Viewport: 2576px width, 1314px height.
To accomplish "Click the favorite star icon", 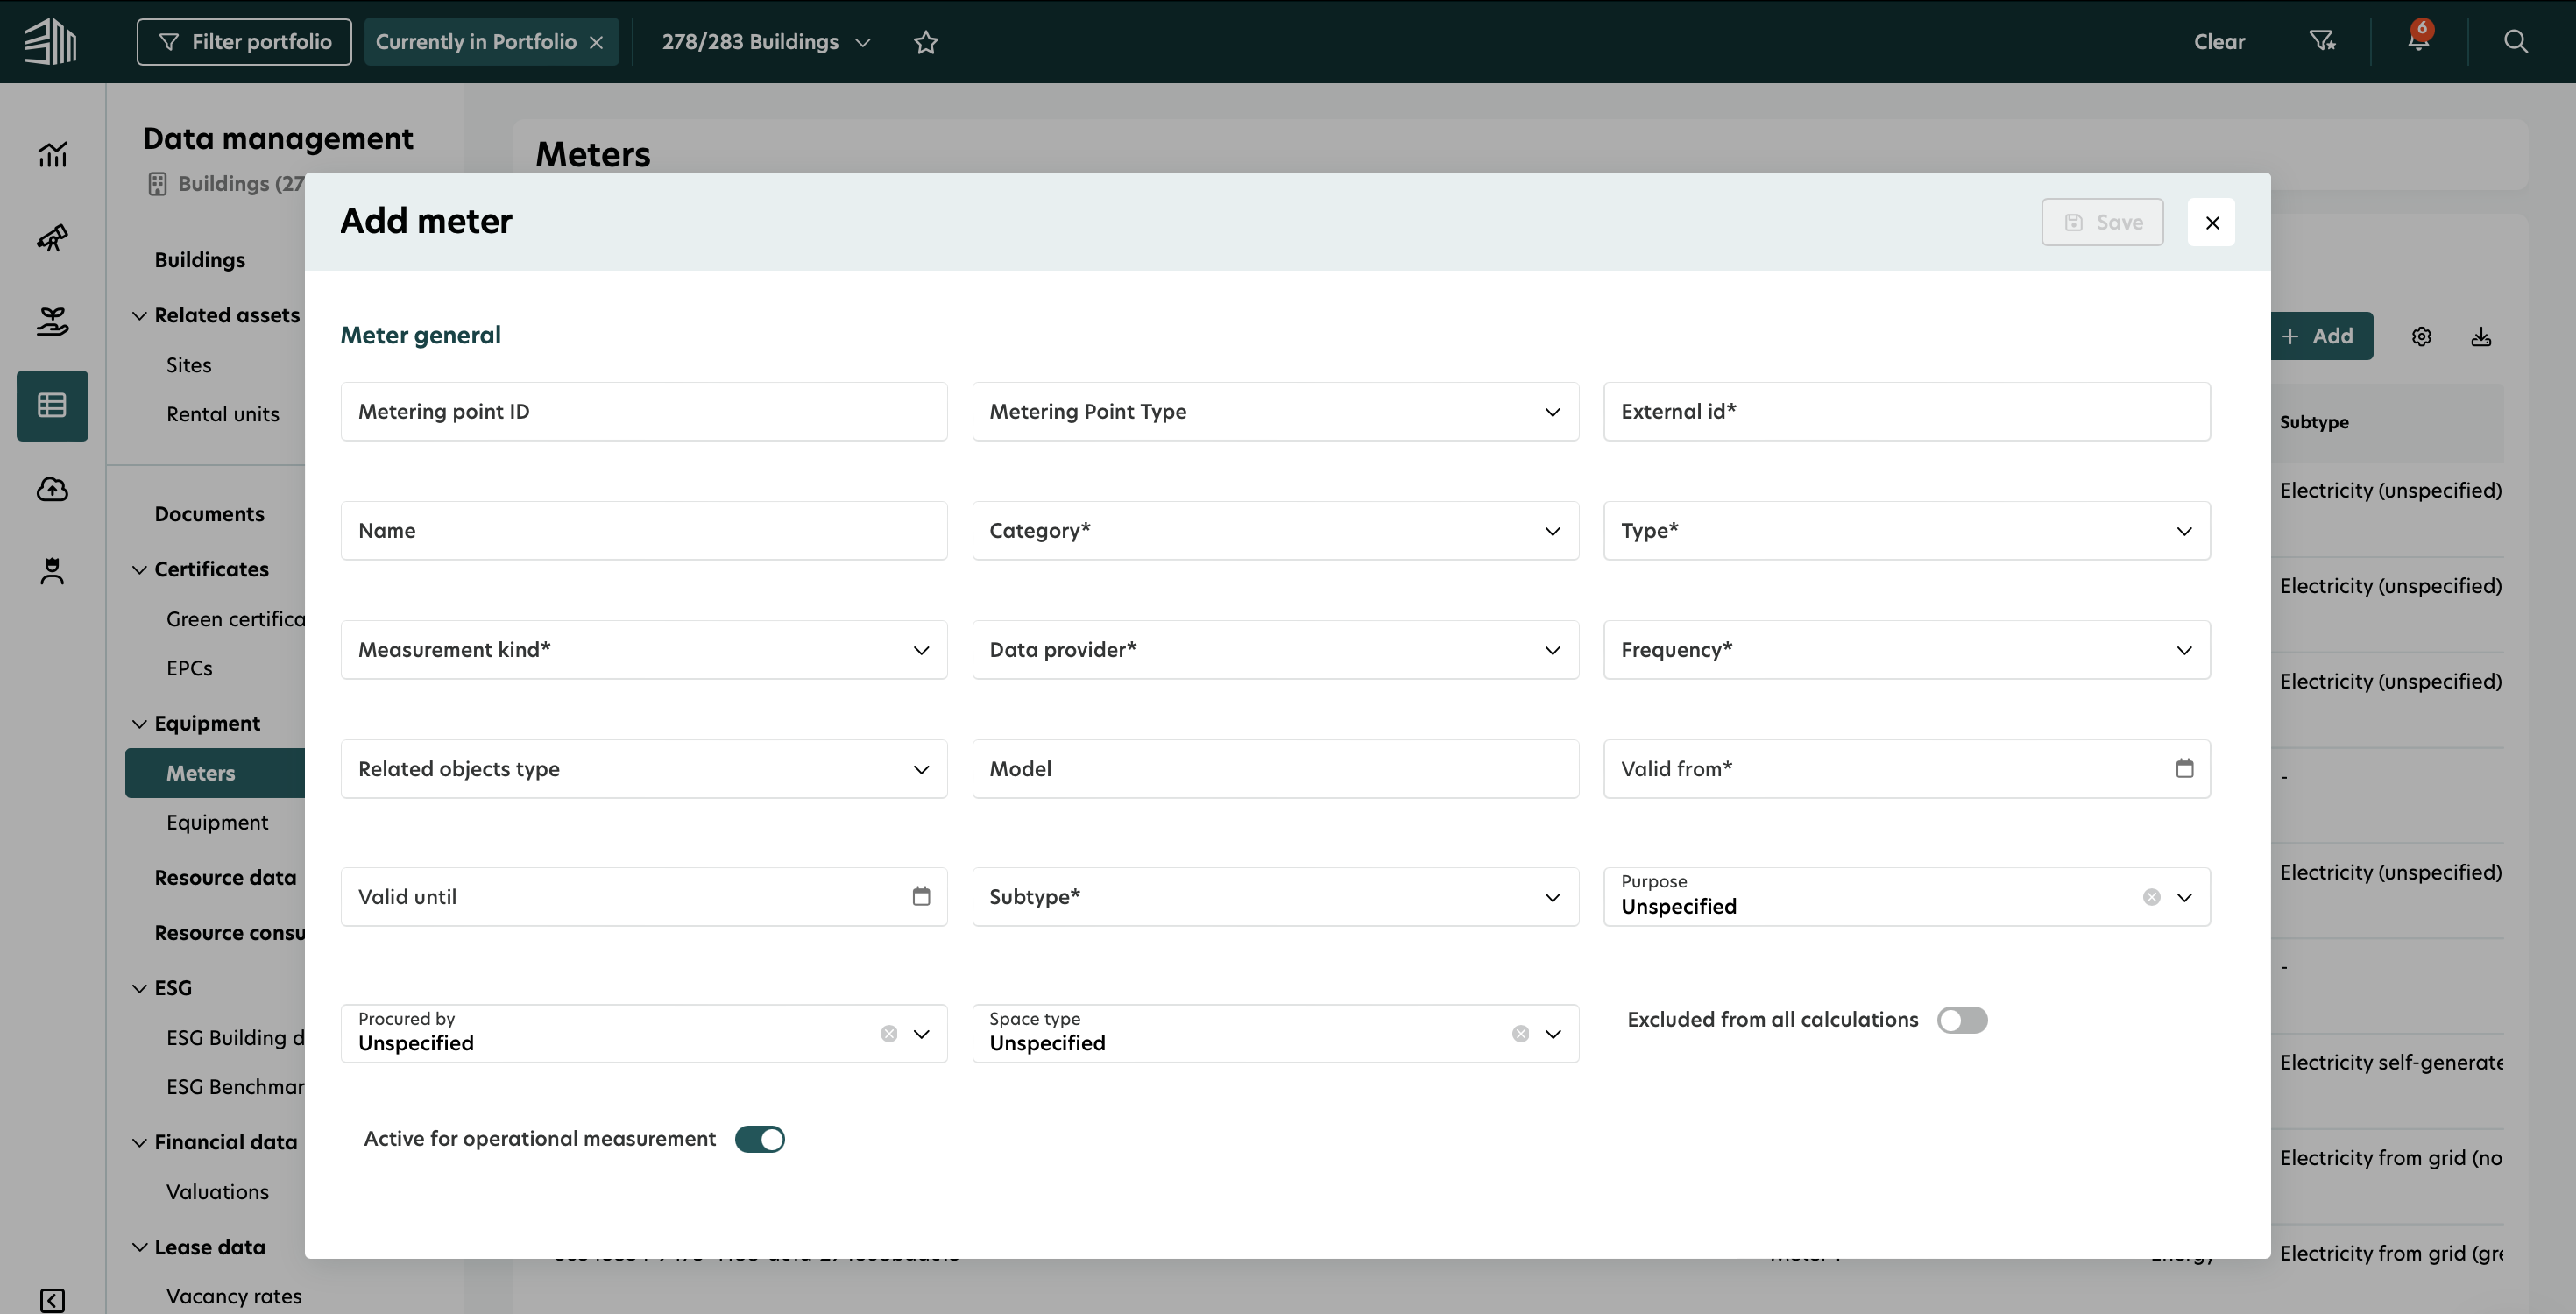I will pyautogui.click(x=926, y=42).
